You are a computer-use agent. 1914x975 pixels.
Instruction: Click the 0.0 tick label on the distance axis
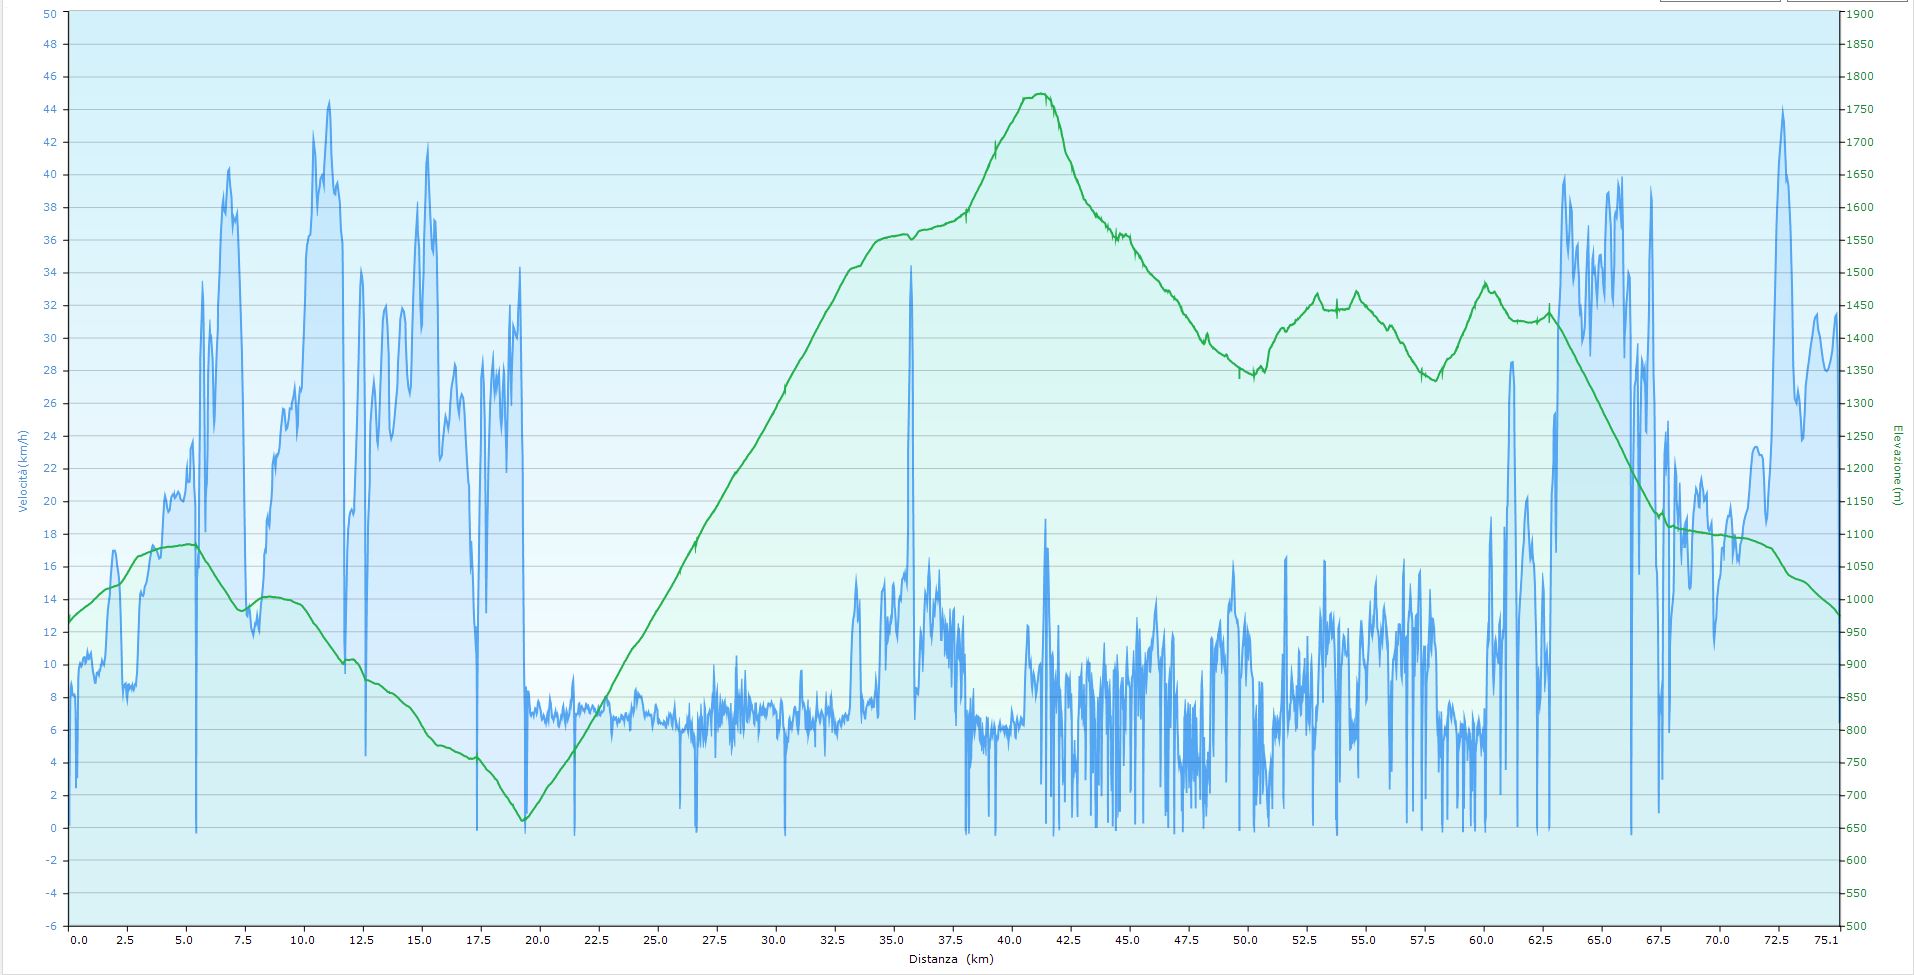point(78,940)
